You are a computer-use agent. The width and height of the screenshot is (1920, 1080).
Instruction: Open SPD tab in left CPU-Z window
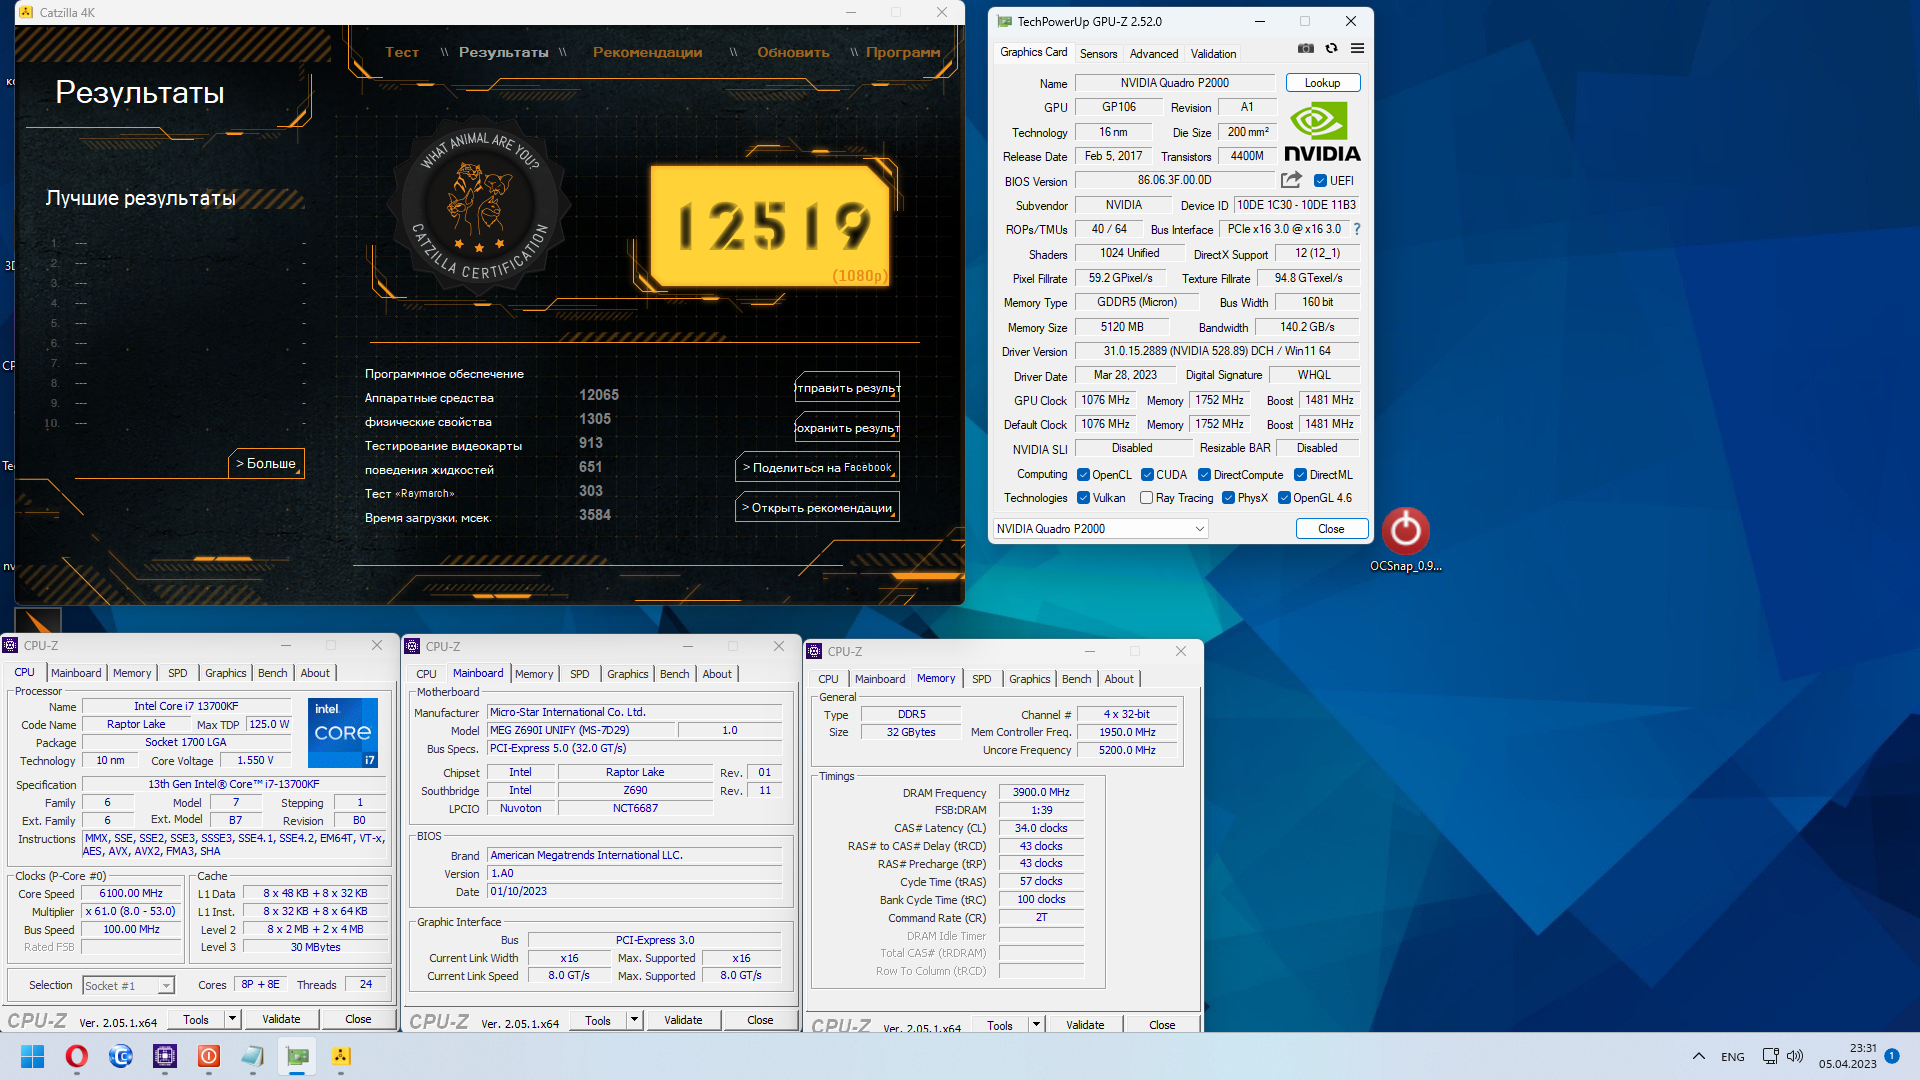point(178,673)
